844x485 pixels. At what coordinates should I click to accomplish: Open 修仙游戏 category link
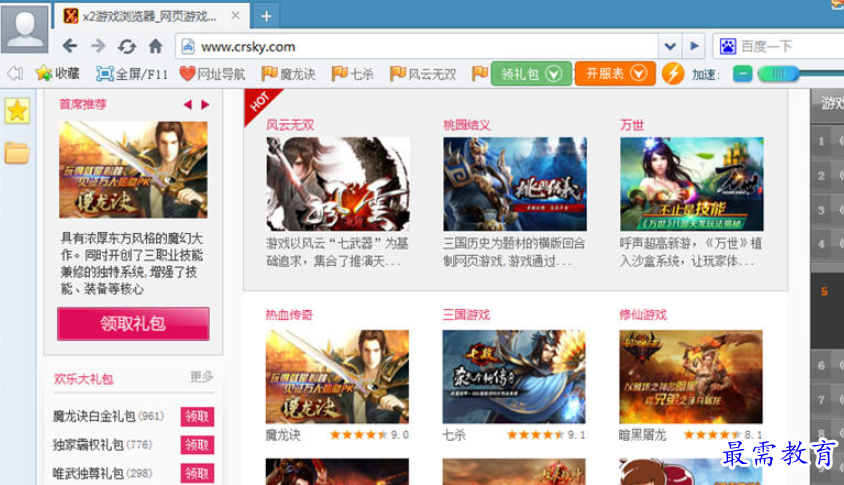click(x=643, y=314)
